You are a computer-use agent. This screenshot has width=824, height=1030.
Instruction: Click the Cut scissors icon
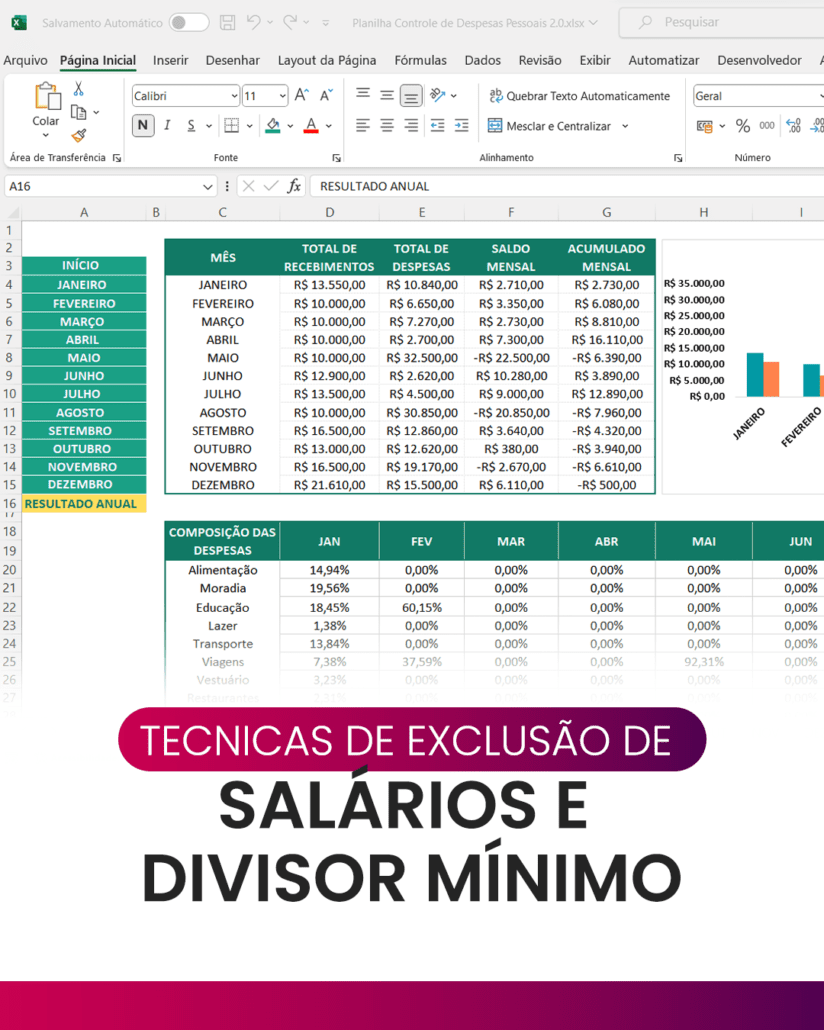click(x=78, y=90)
